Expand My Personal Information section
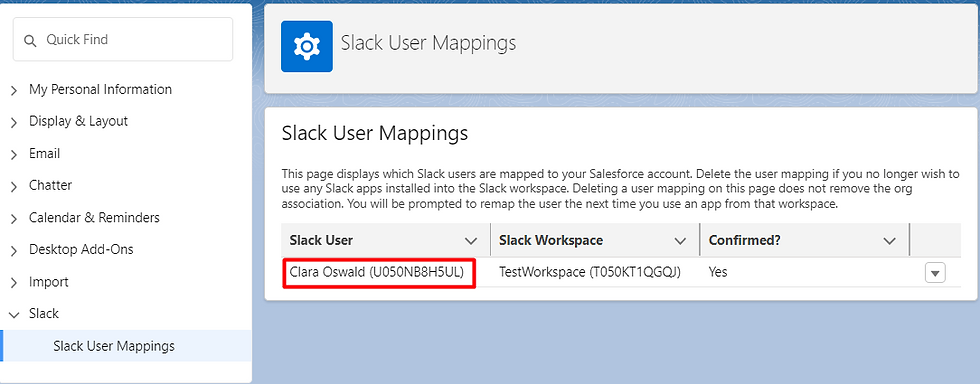The image size is (980, 384). (14, 91)
